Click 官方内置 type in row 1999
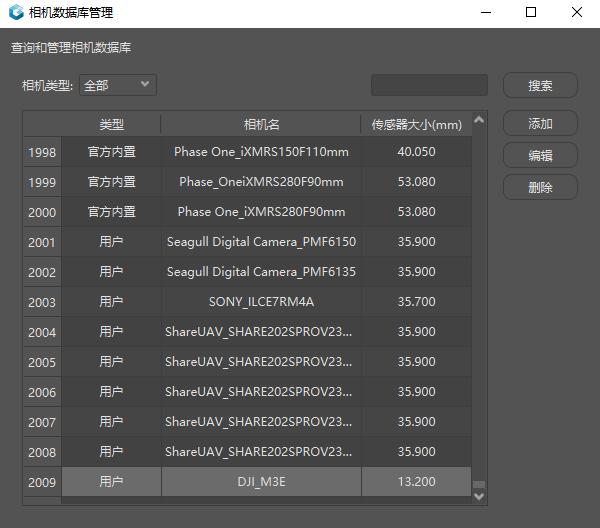The image size is (600, 528). tap(111, 182)
